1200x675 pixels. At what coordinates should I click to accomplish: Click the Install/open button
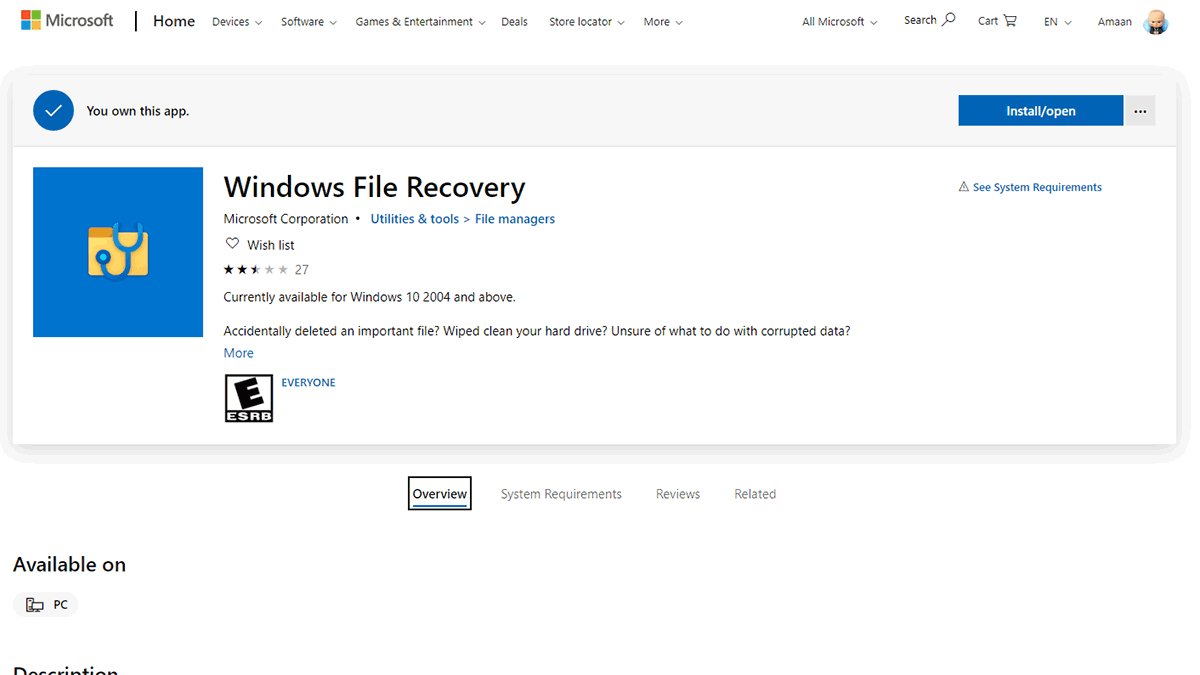click(x=1040, y=110)
